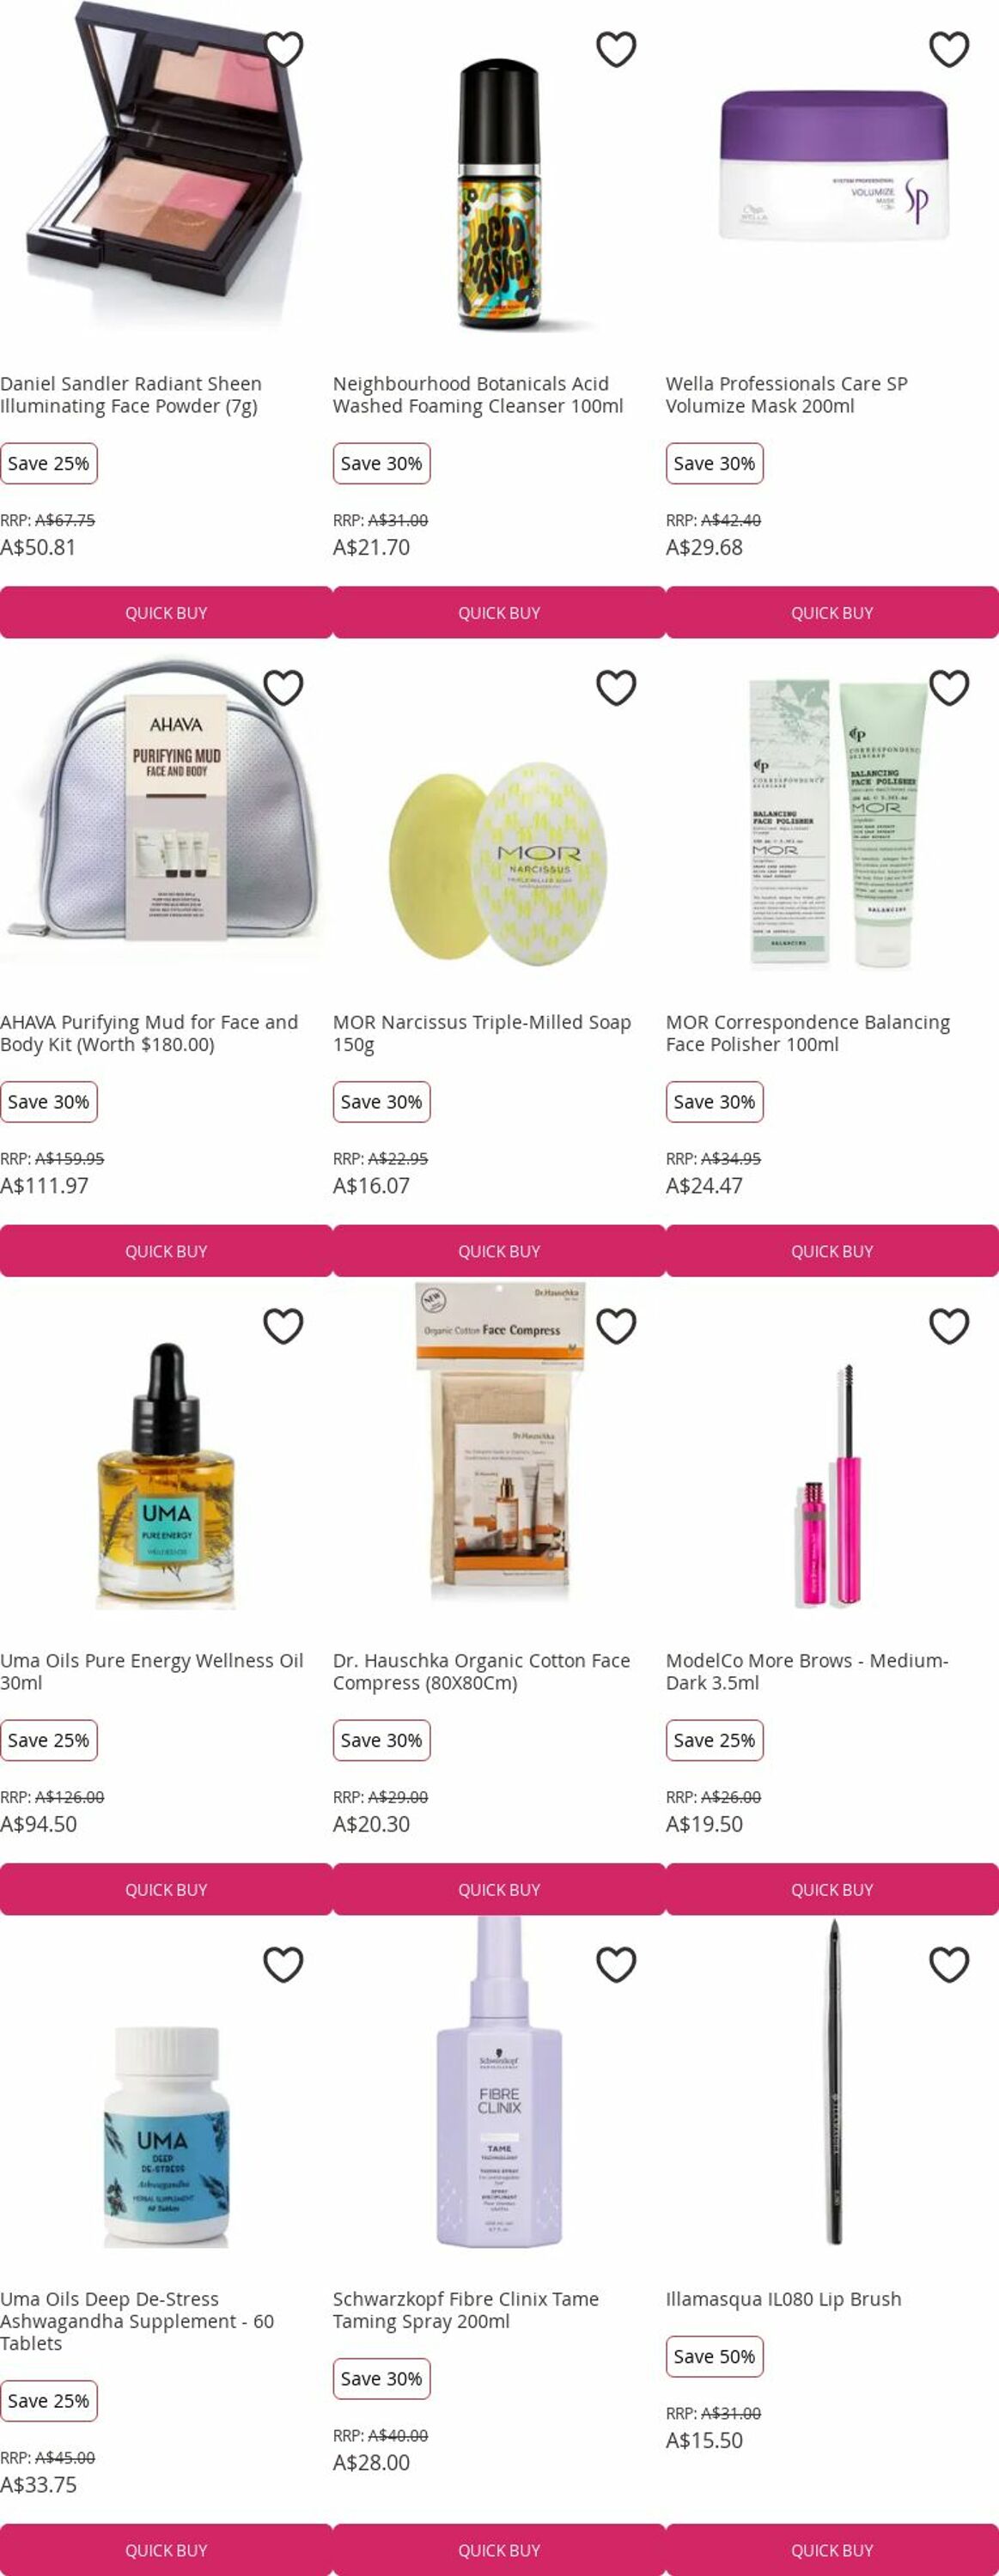
Task: Wishlist heart on MOR Narcissus Soap
Action: pyautogui.click(x=616, y=687)
